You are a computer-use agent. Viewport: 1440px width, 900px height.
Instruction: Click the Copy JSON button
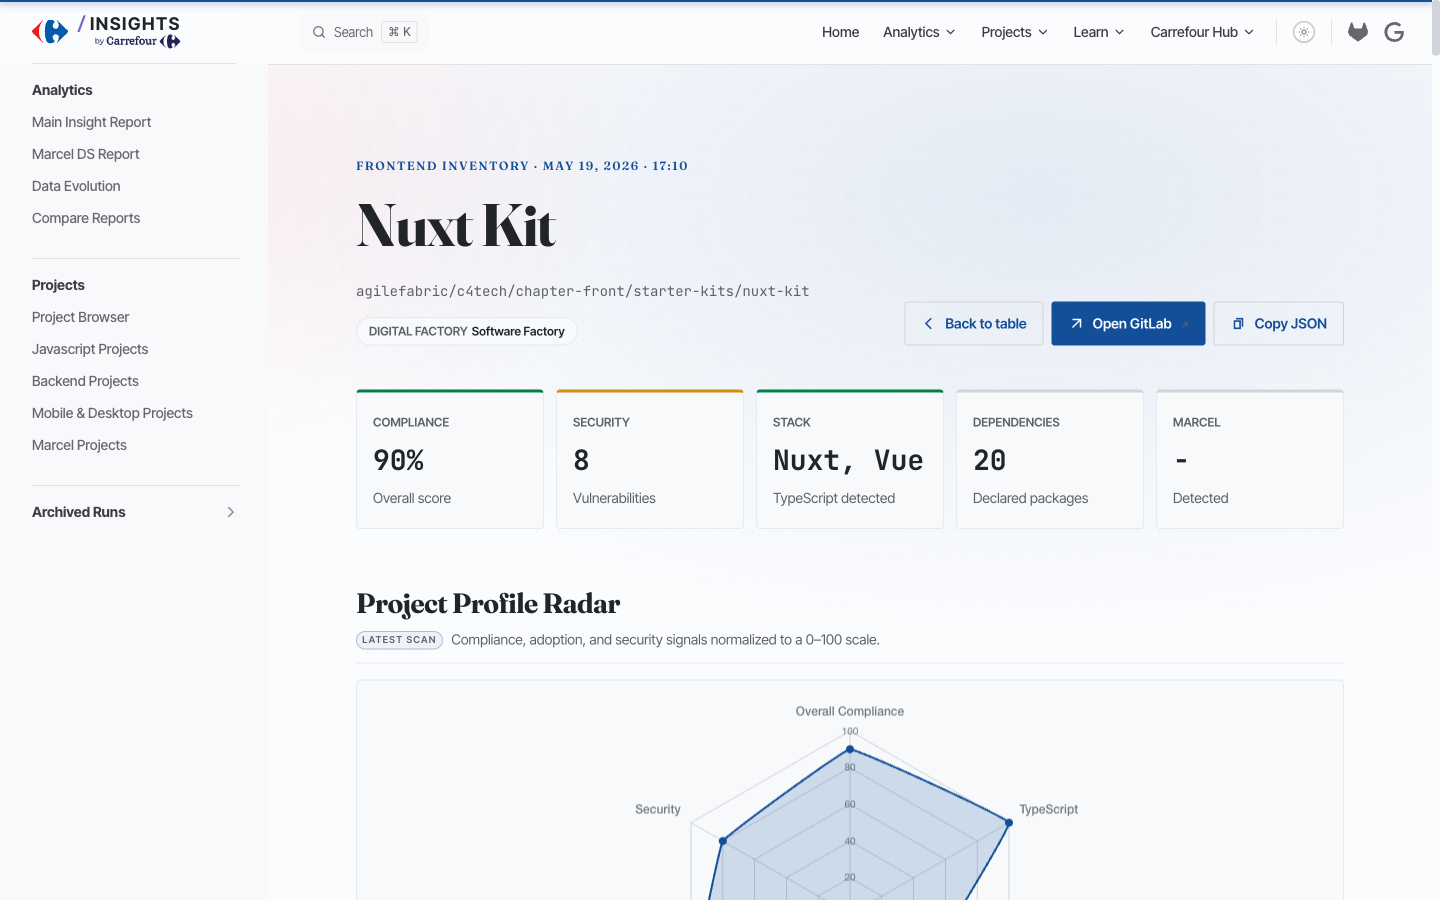coord(1278,324)
